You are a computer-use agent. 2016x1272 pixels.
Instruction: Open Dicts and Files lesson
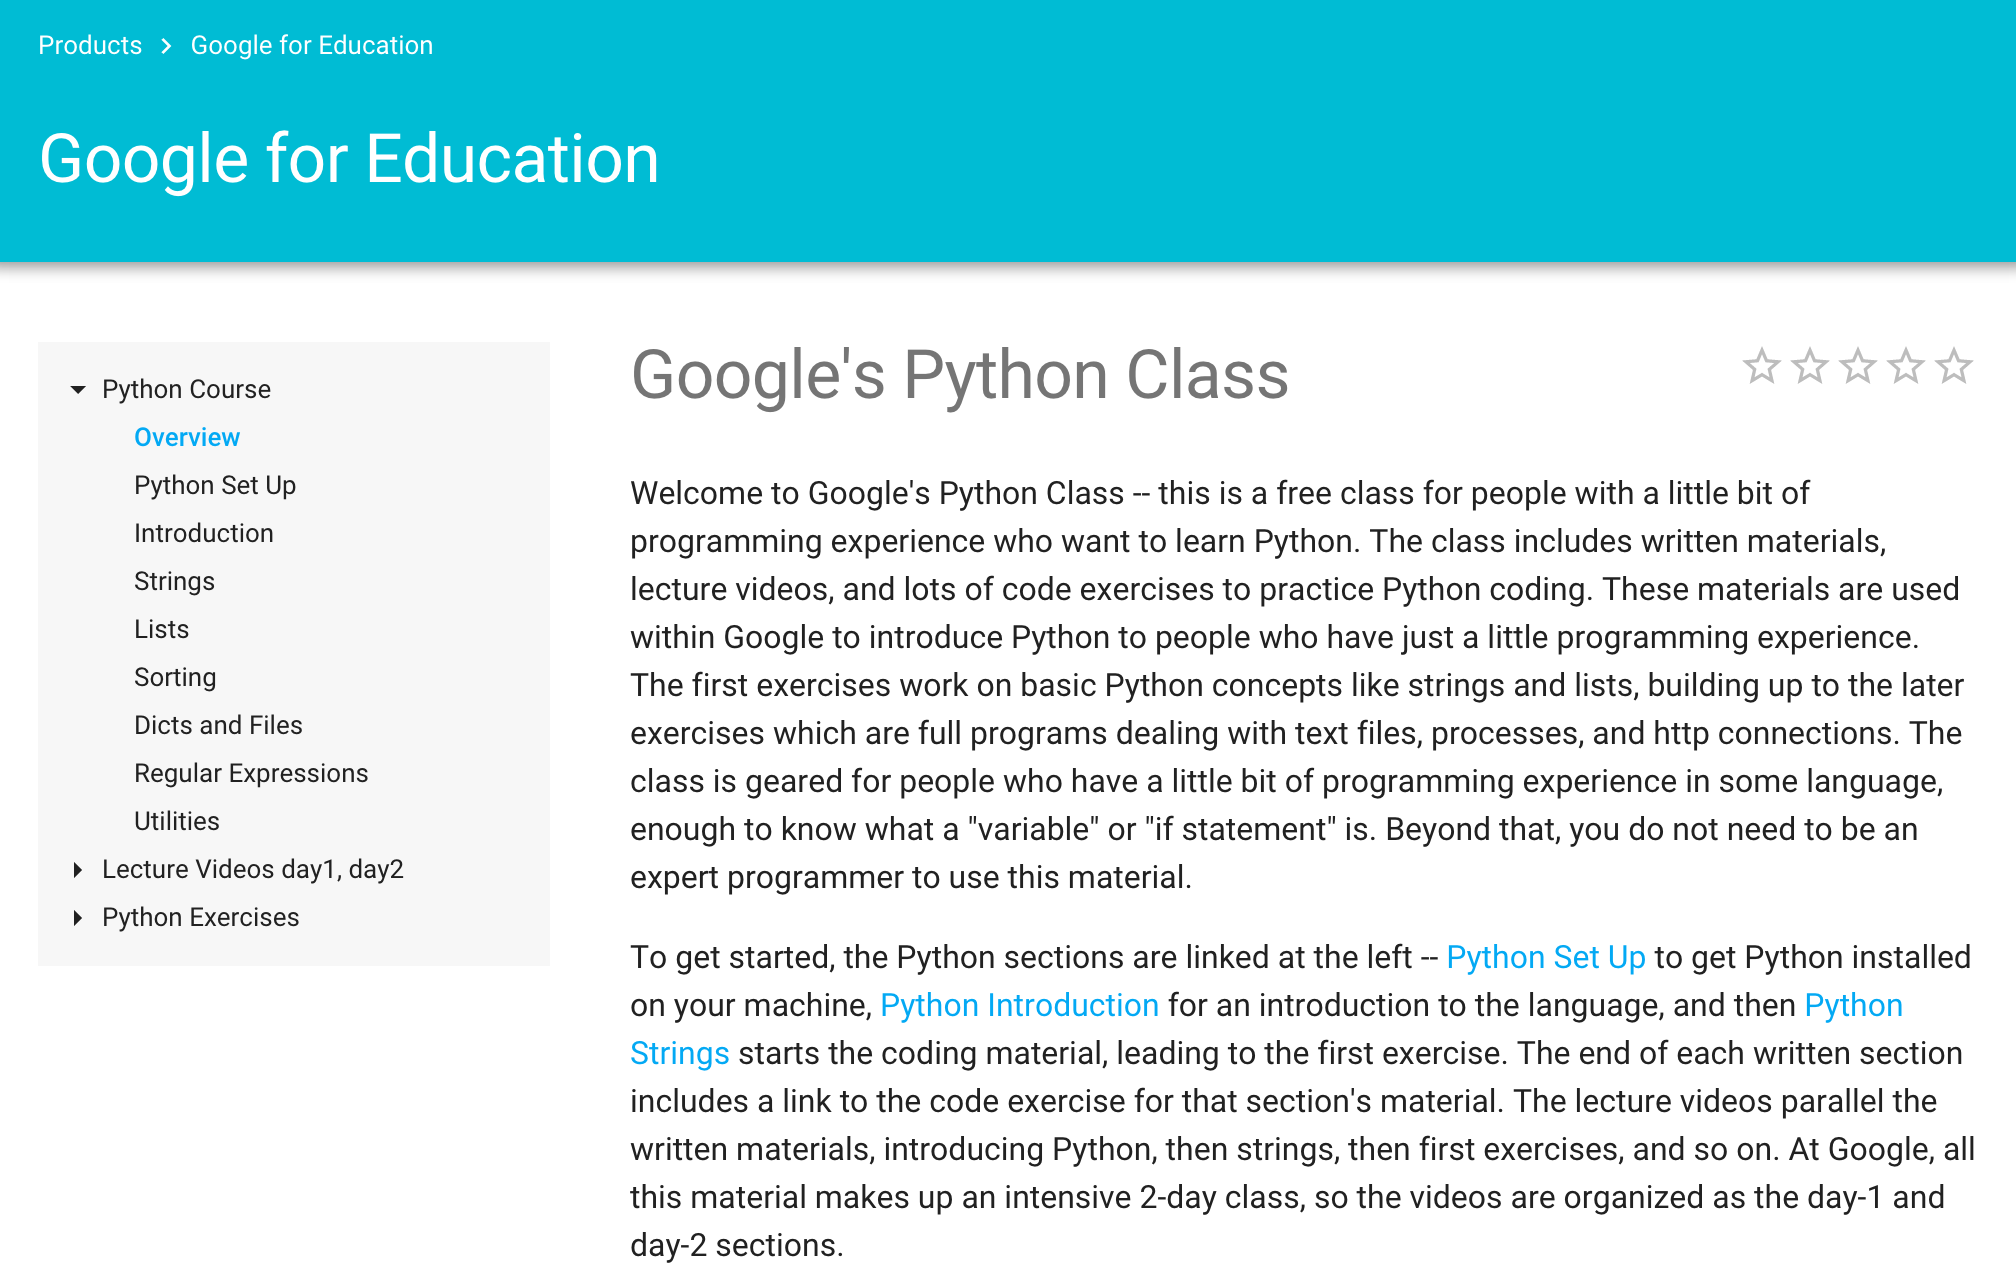tap(218, 725)
